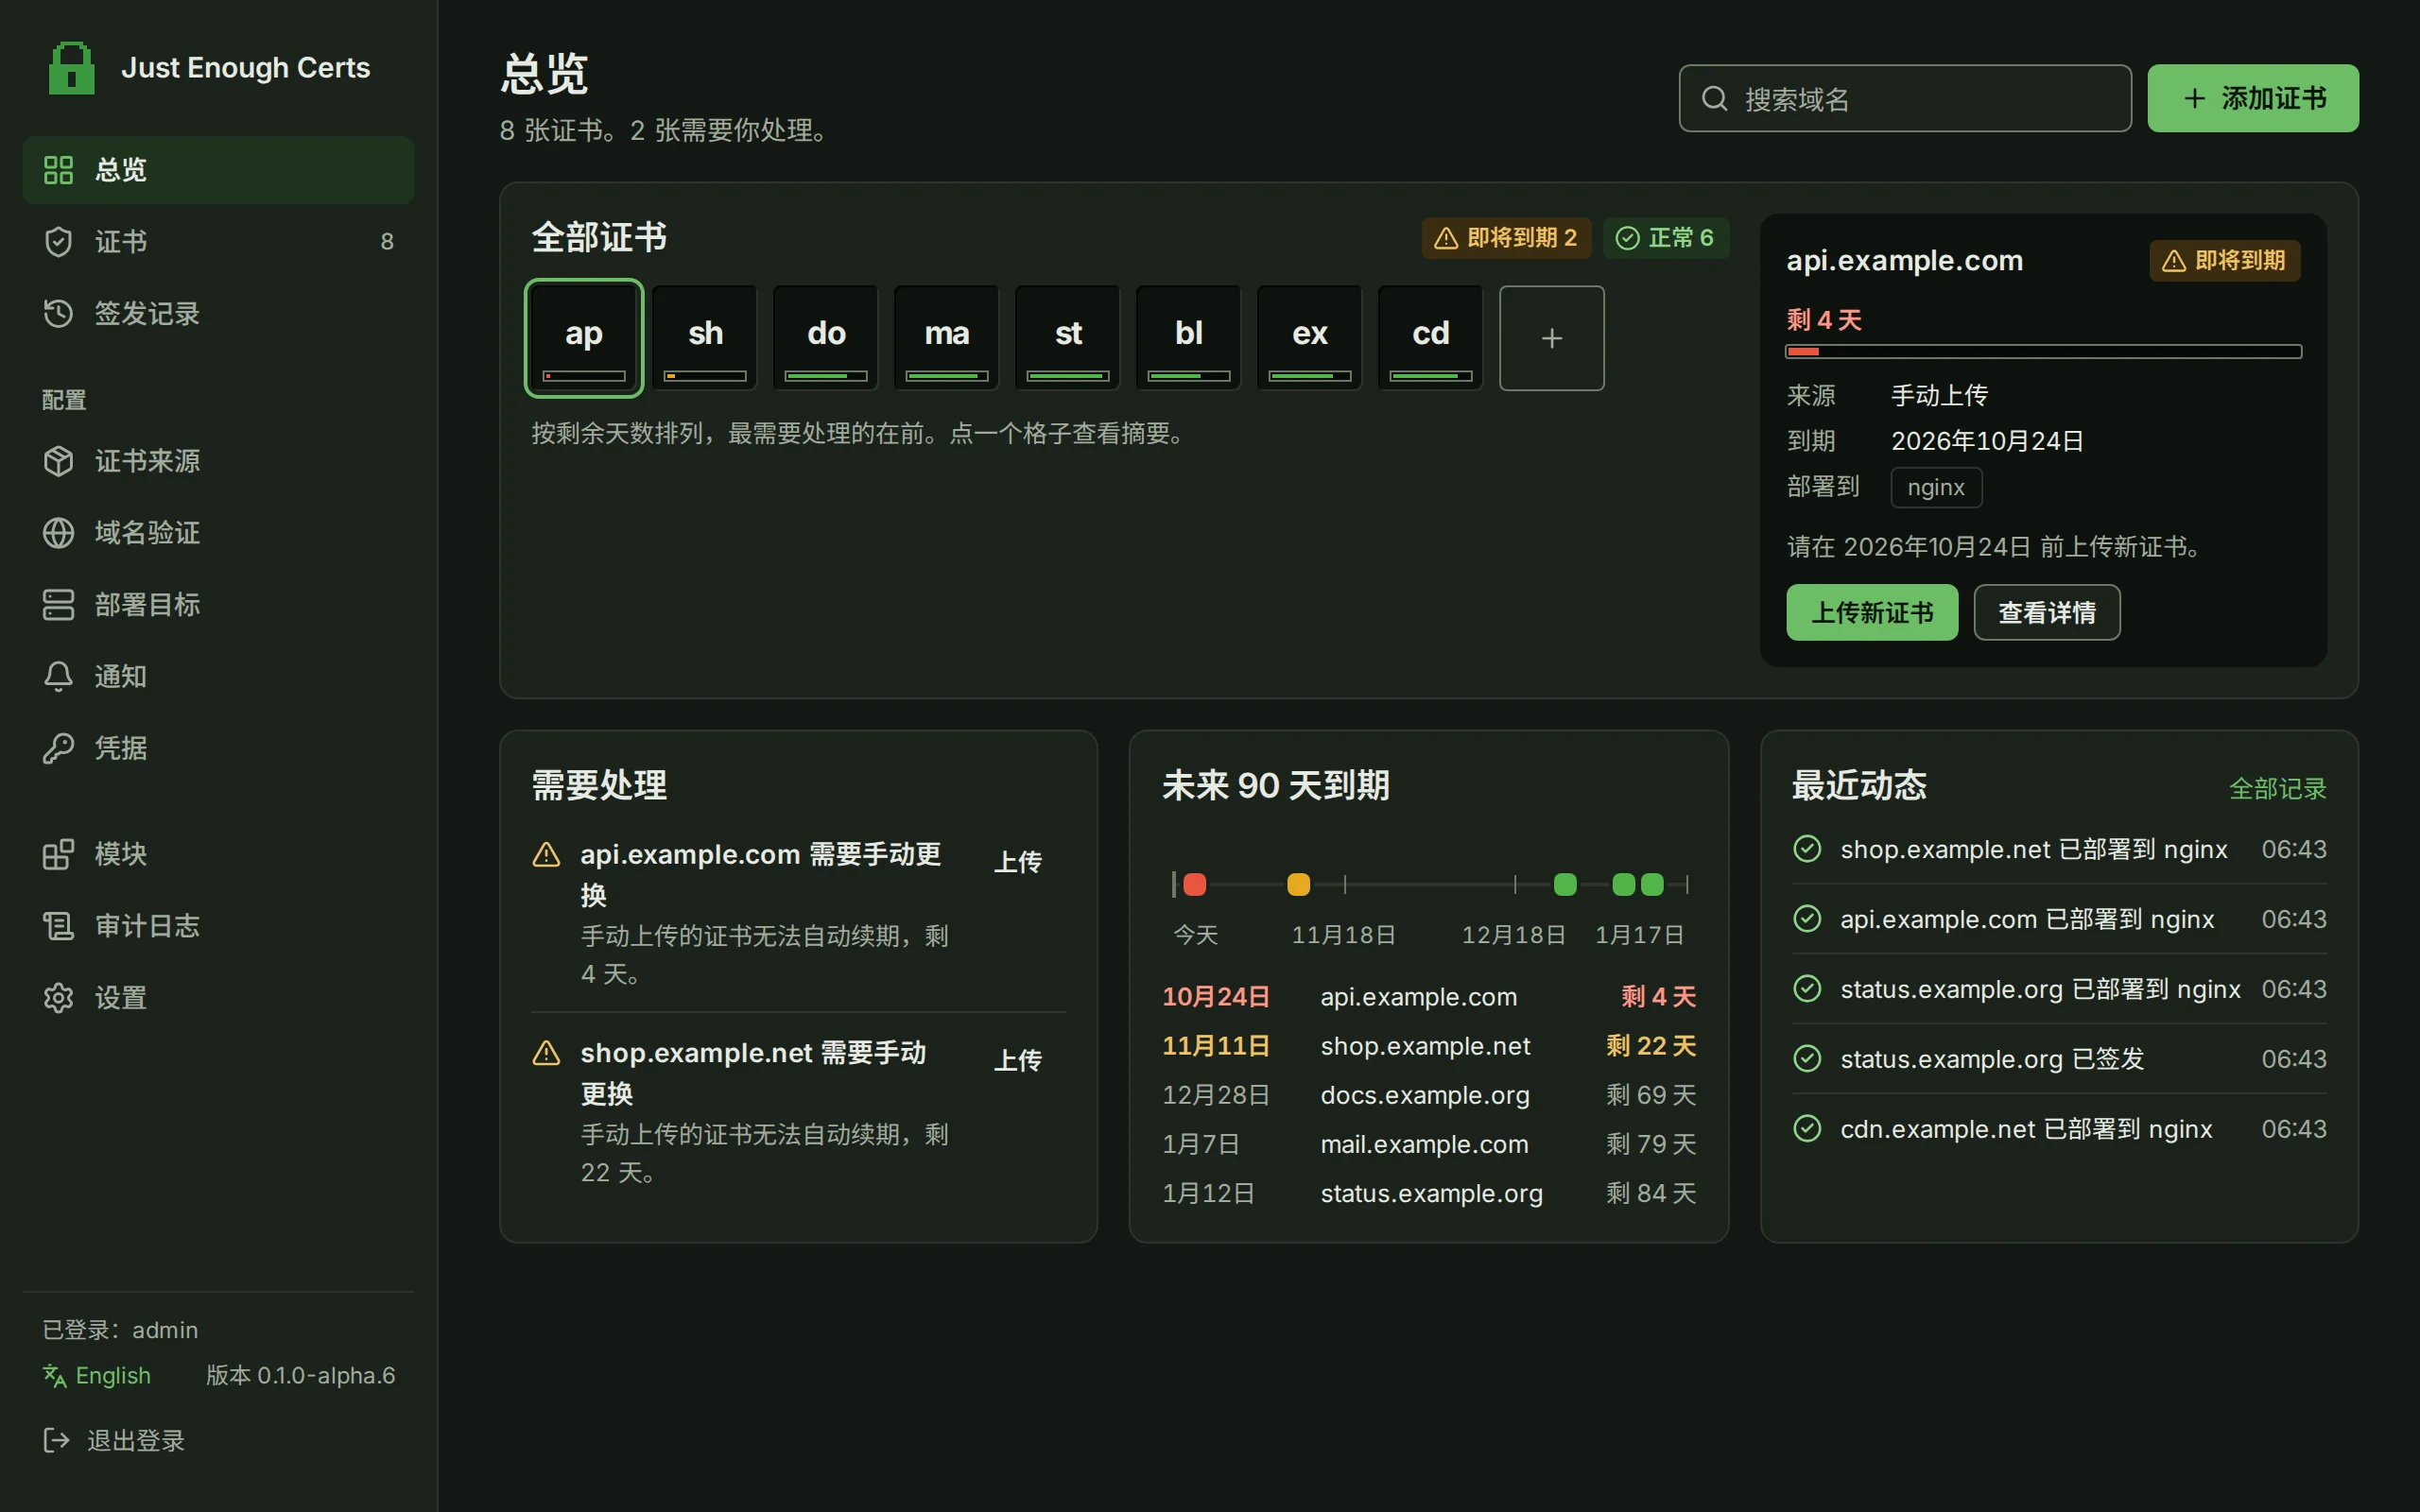Click the check icon beside cdn.example.net
This screenshot has width=2420, height=1512.
pos(1807,1128)
